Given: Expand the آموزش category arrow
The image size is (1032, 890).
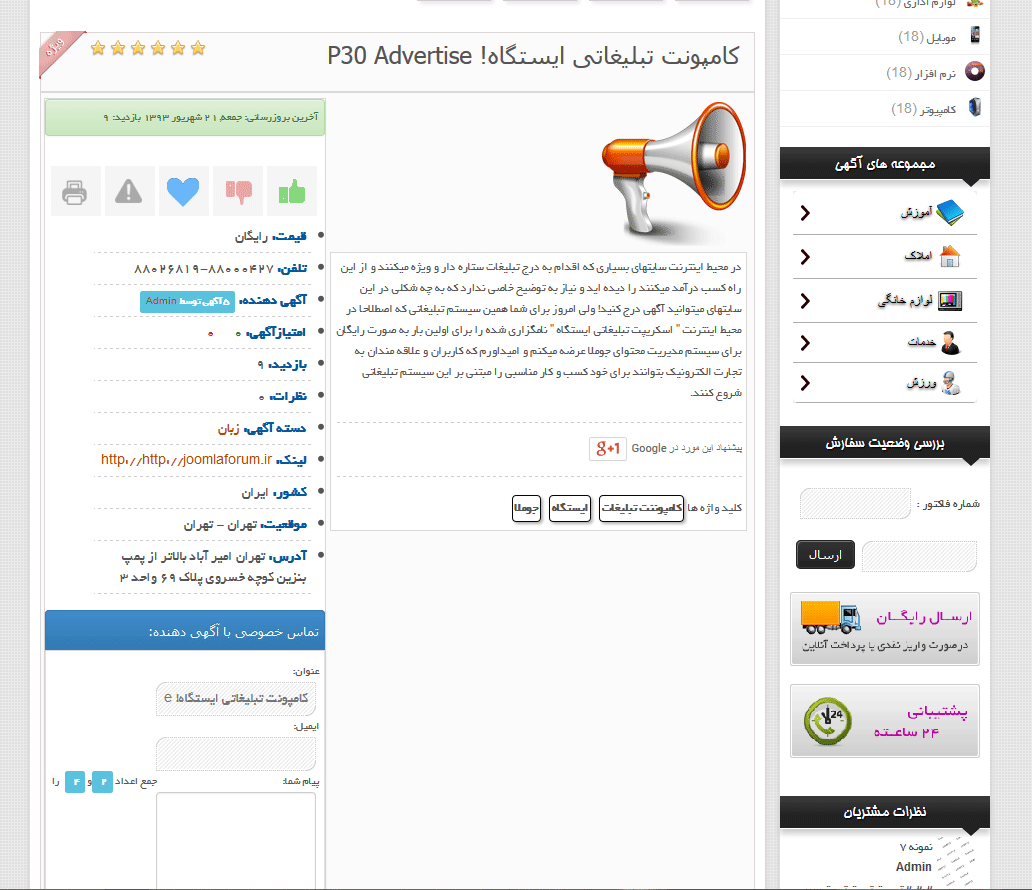Looking at the screenshot, I should [805, 213].
